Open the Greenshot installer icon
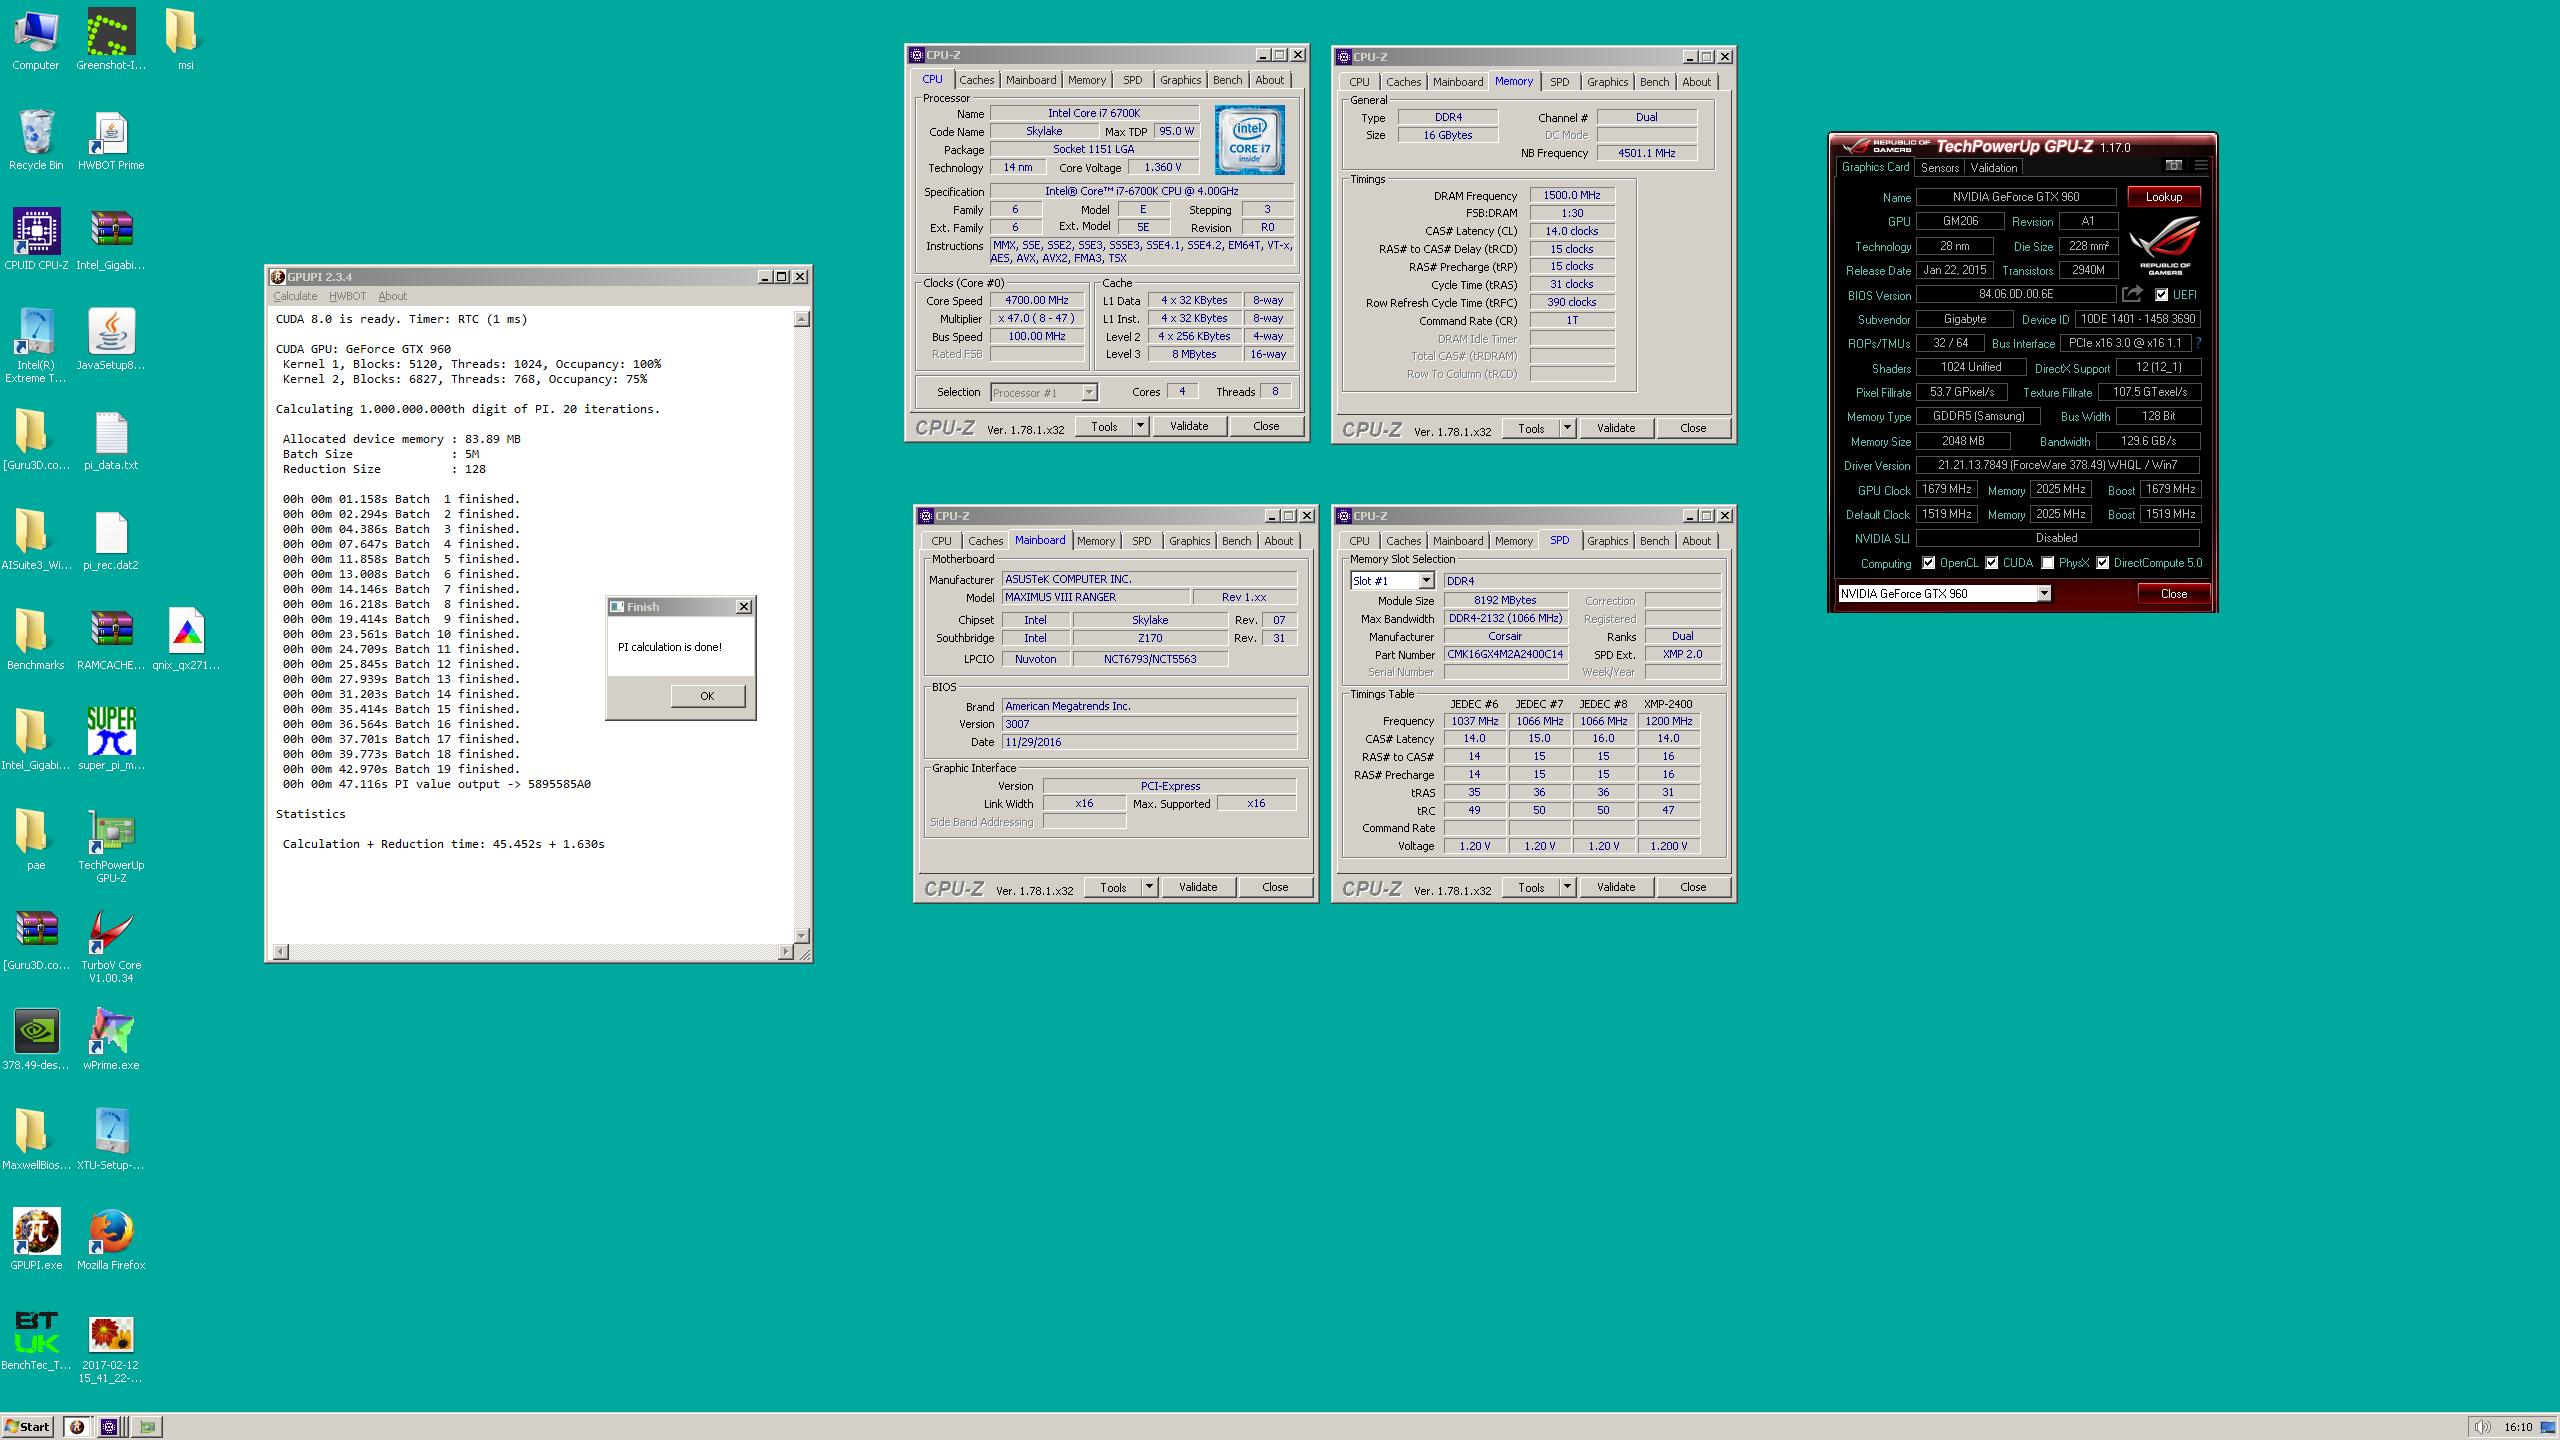 pyautogui.click(x=111, y=40)
